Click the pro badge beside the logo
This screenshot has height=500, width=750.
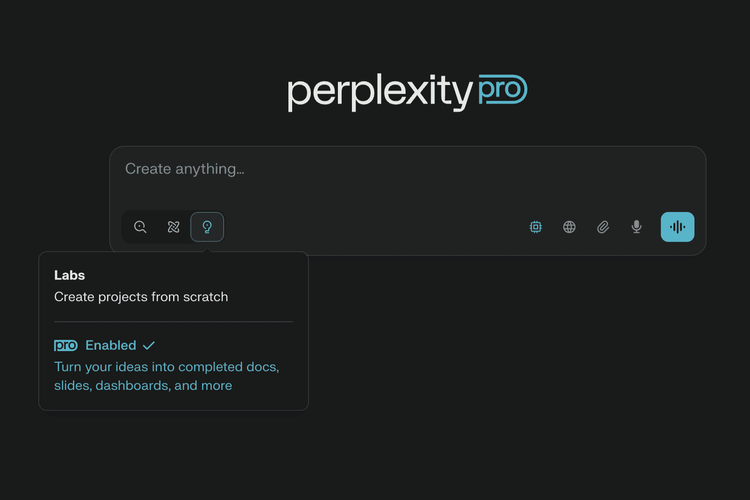click(x=502, y=91)
